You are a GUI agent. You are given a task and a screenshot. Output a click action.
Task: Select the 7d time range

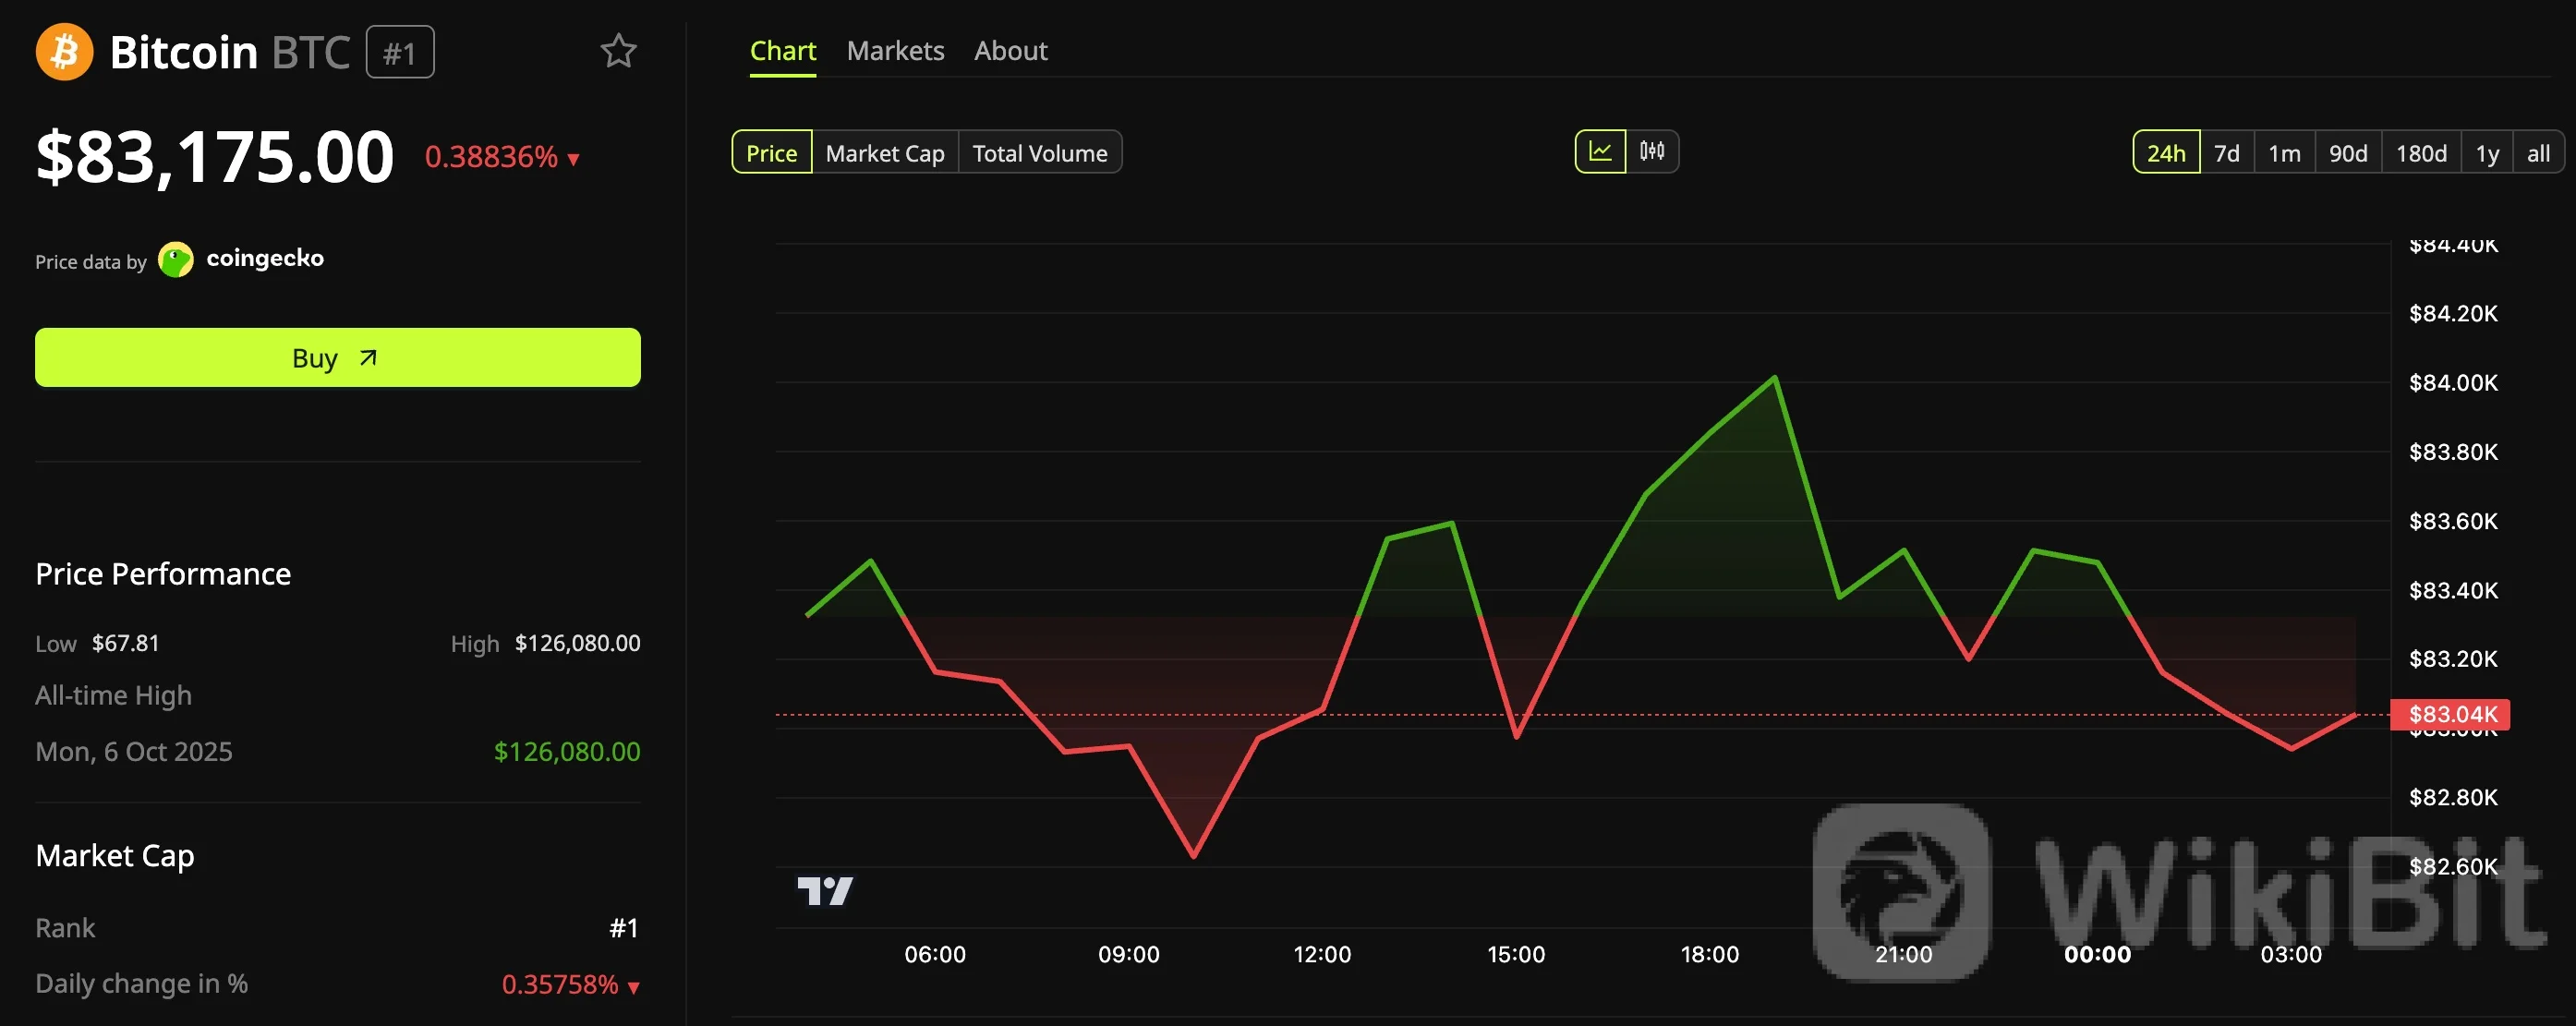click(2227, 153)
